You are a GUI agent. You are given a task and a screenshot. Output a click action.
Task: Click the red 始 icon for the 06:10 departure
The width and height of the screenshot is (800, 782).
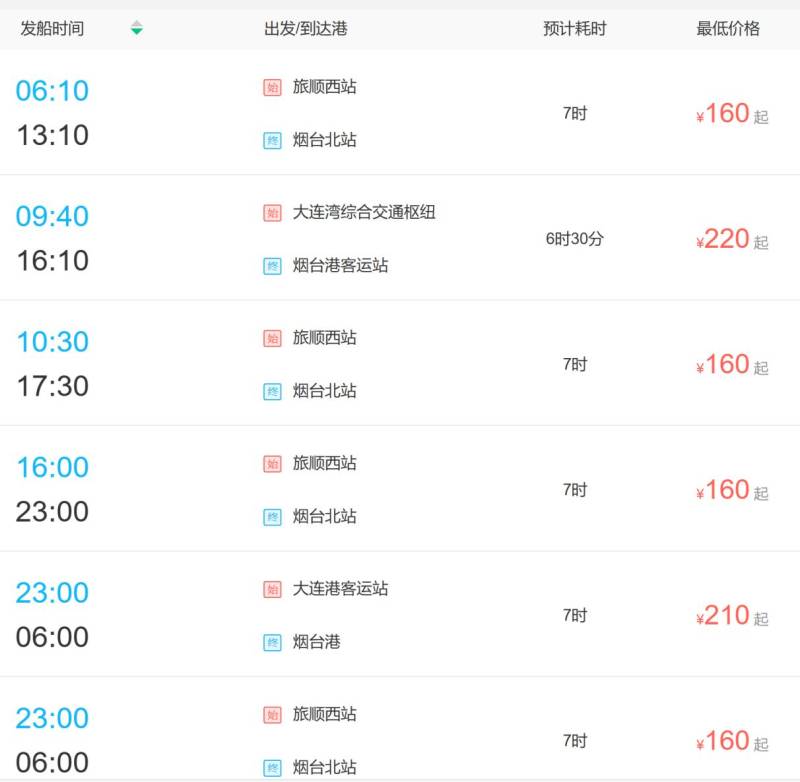(272, 87)
